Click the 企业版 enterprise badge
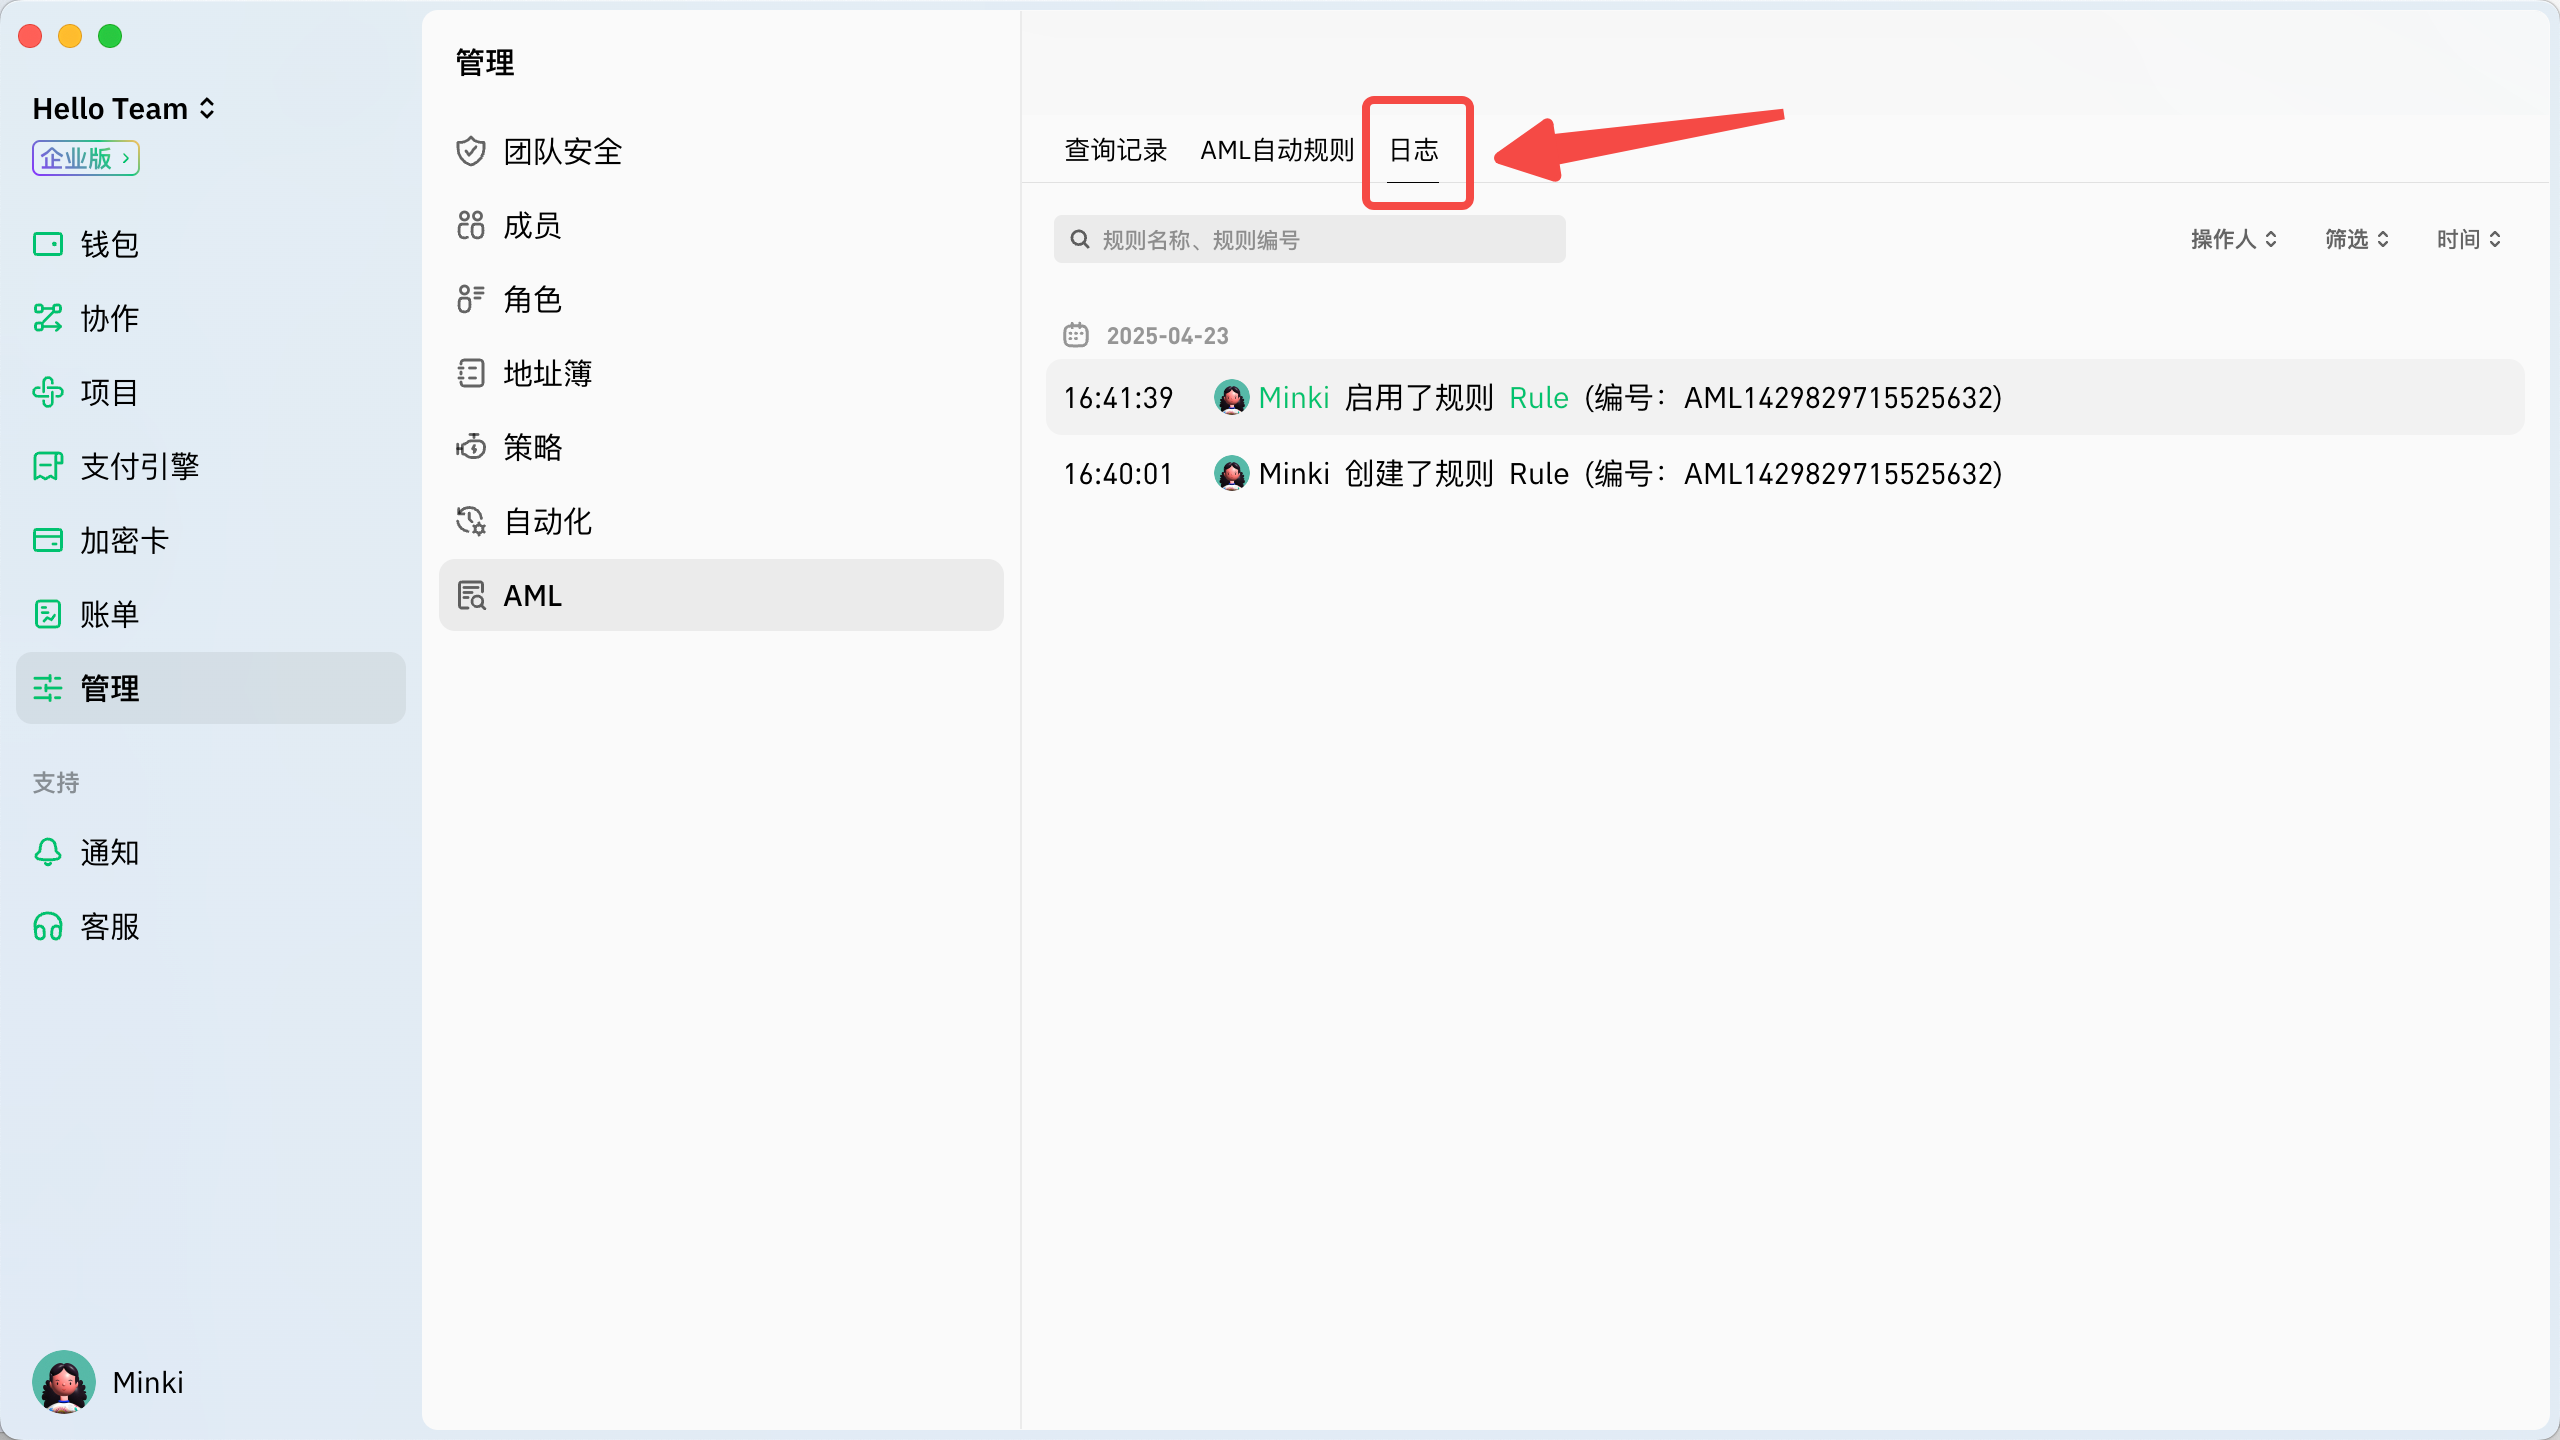This screenshot has height=1440, width=2560. (85, 158)
